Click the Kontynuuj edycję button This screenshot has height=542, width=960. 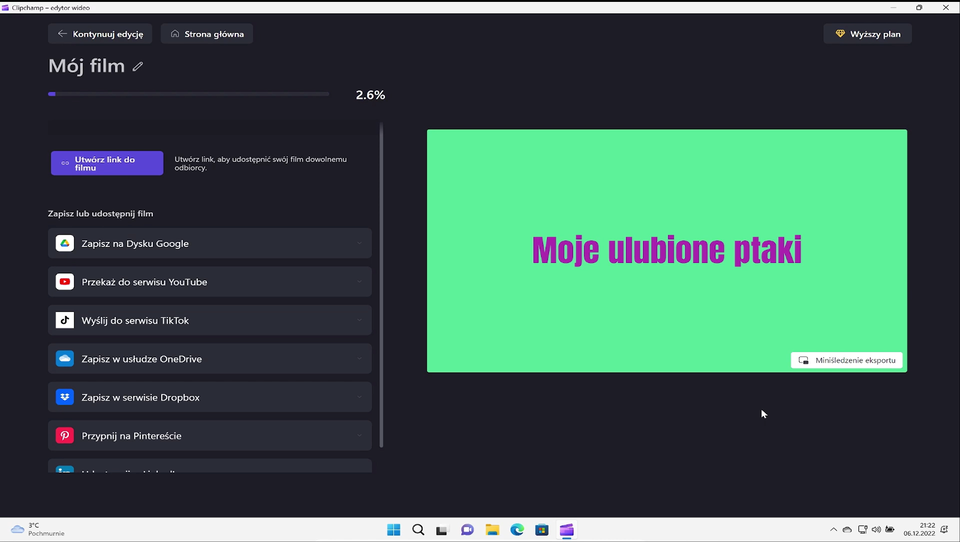tap(100, 34)
